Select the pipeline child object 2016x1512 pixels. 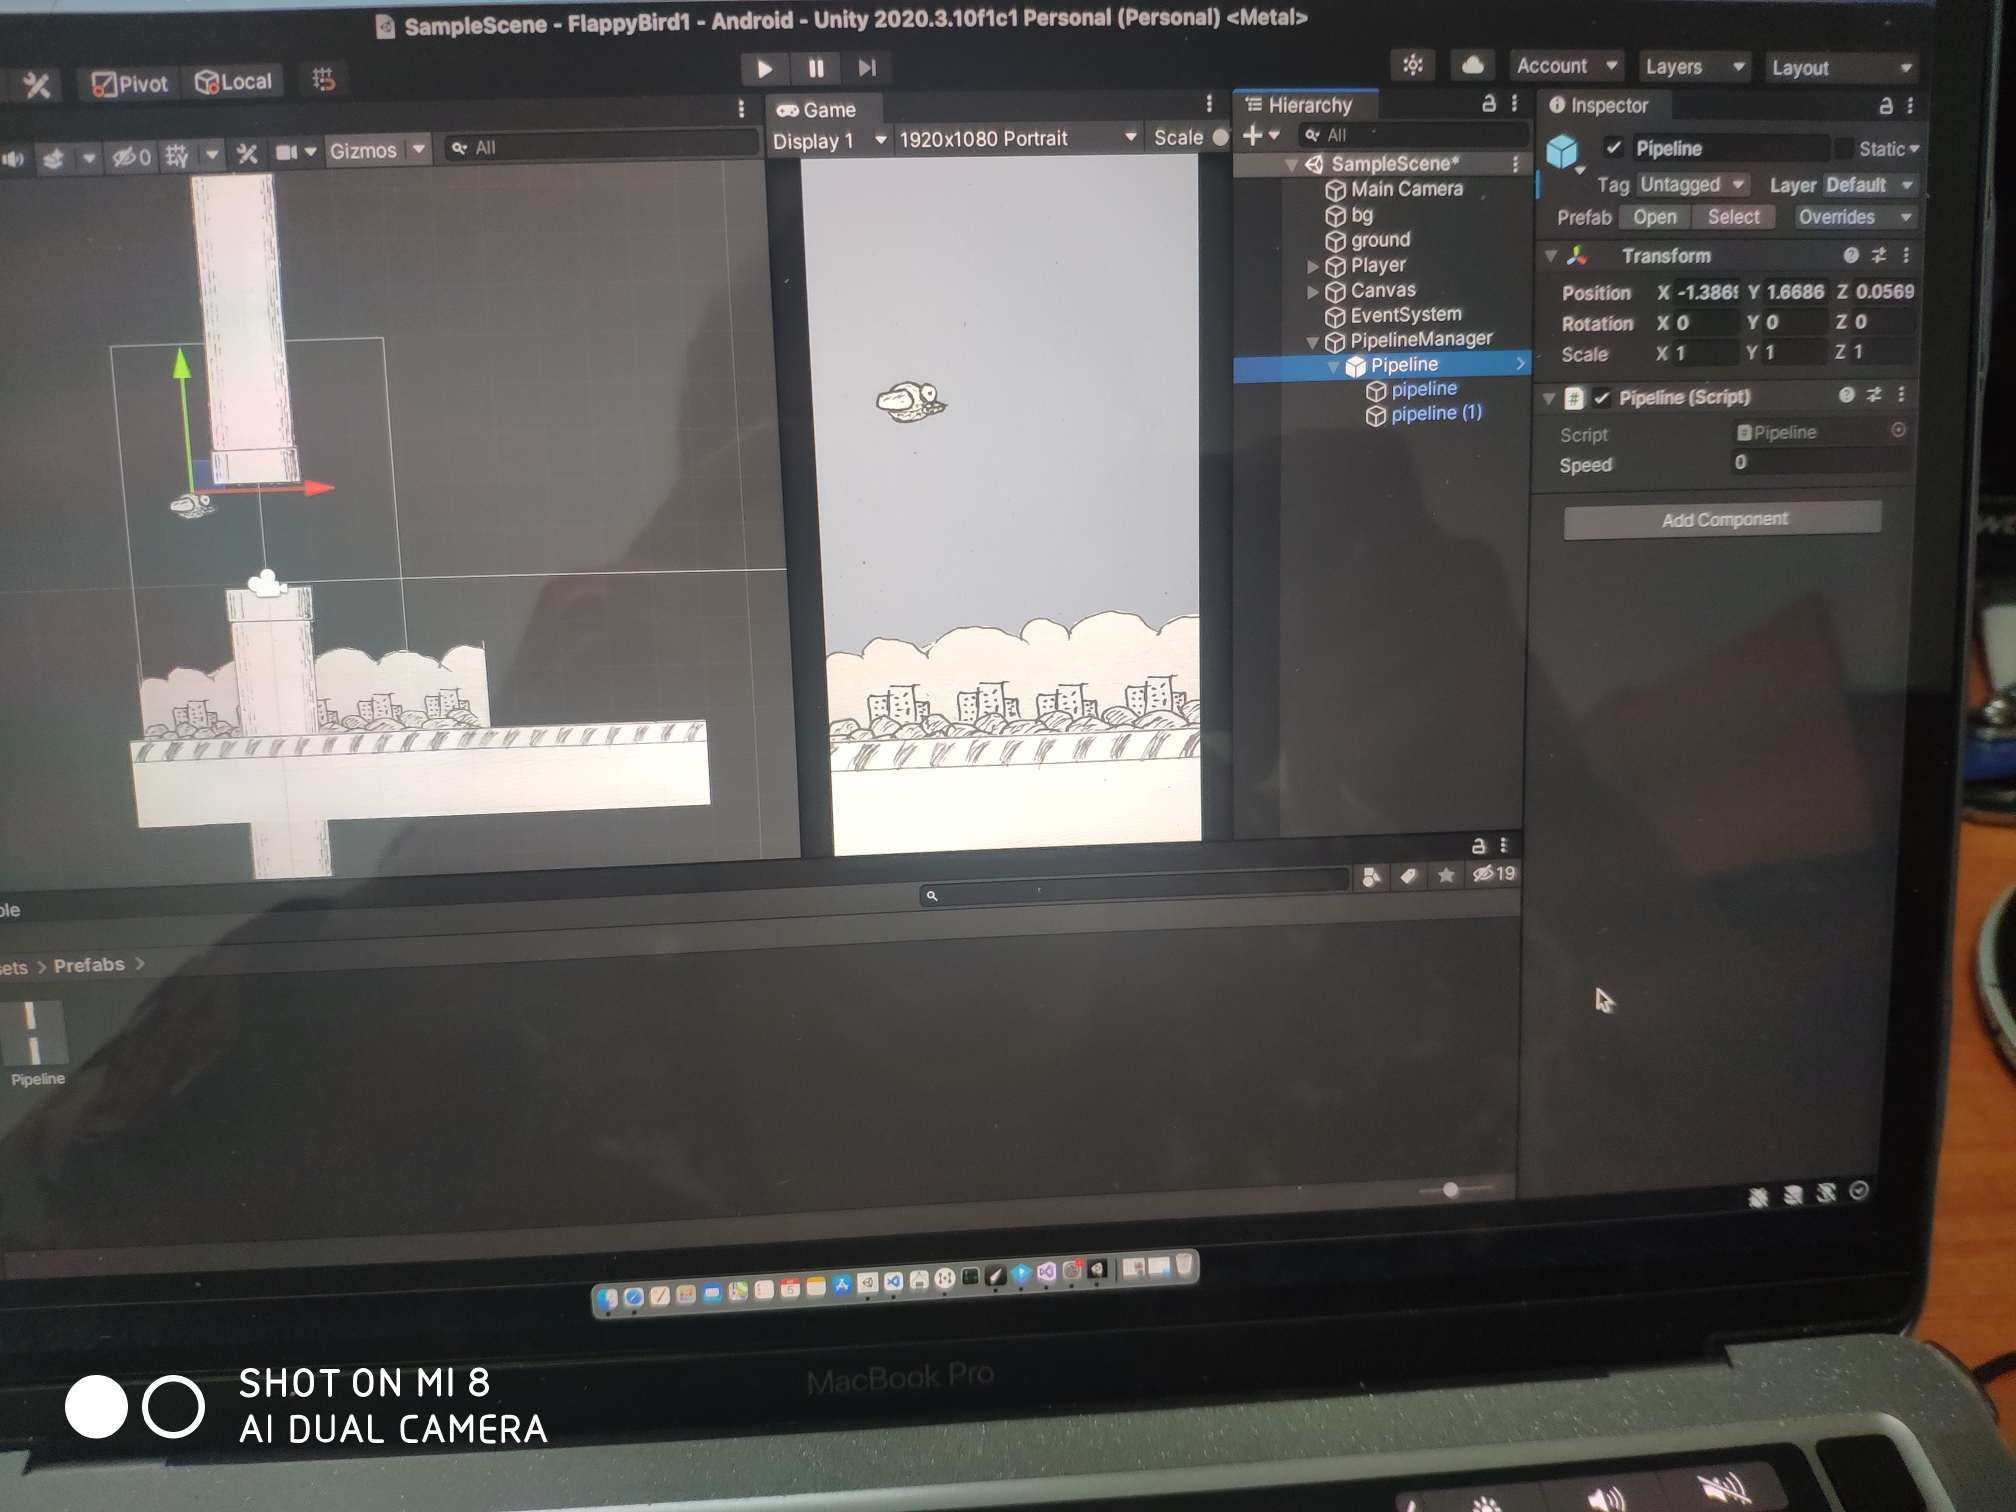[x=1412, y=389]
